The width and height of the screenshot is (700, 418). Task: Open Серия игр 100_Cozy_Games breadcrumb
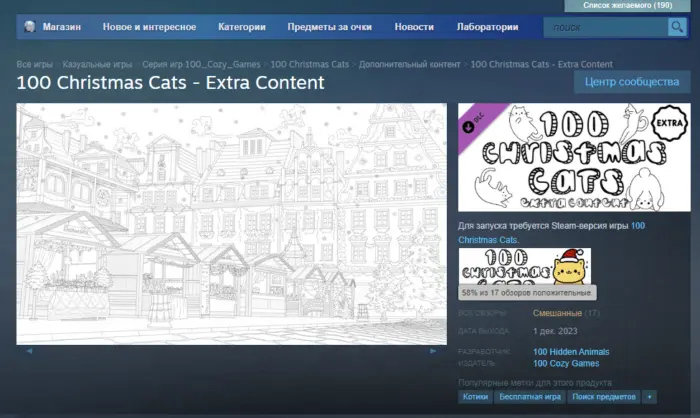coord(201,64)
